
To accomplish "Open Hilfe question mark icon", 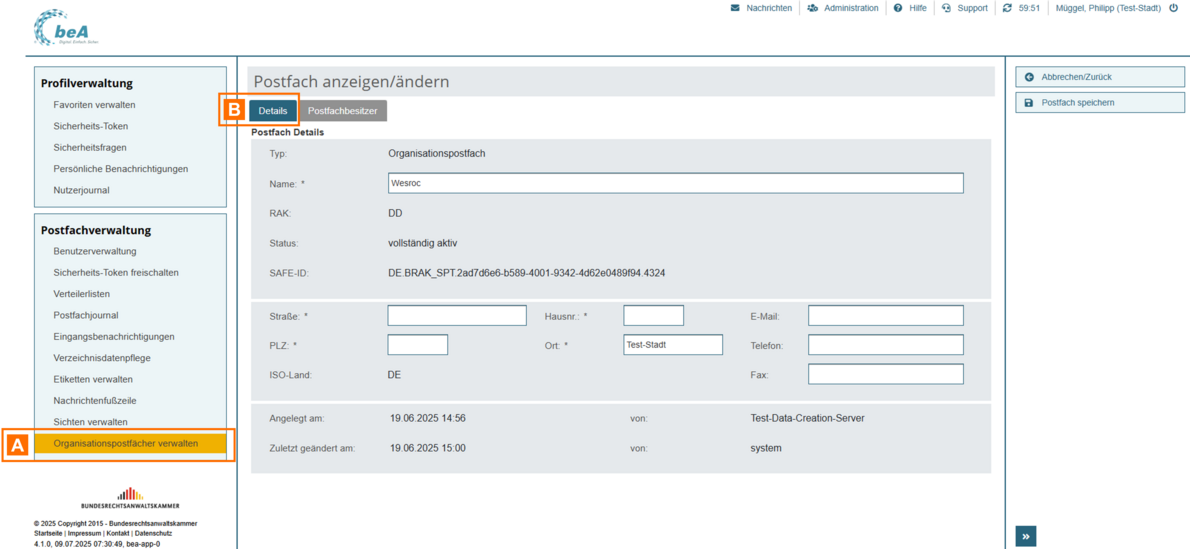I will (897, 8).
